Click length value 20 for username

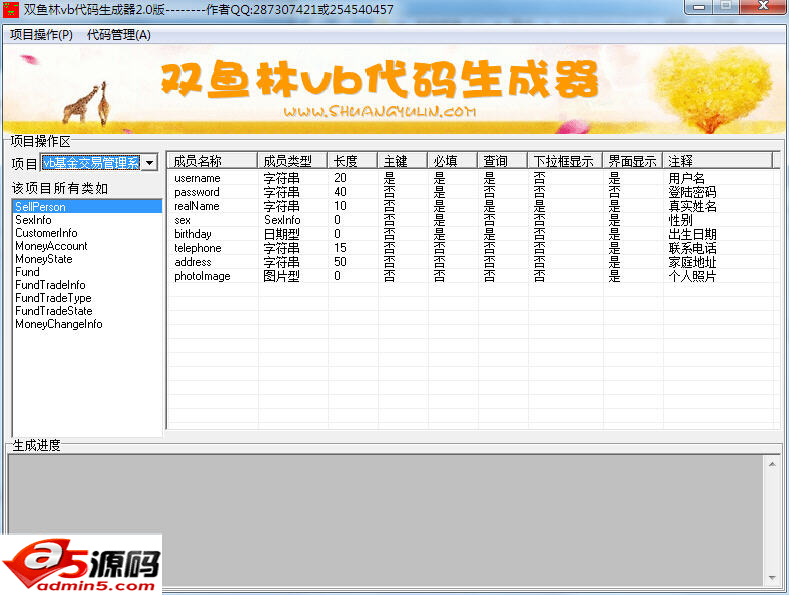click(x=340, y=178)
